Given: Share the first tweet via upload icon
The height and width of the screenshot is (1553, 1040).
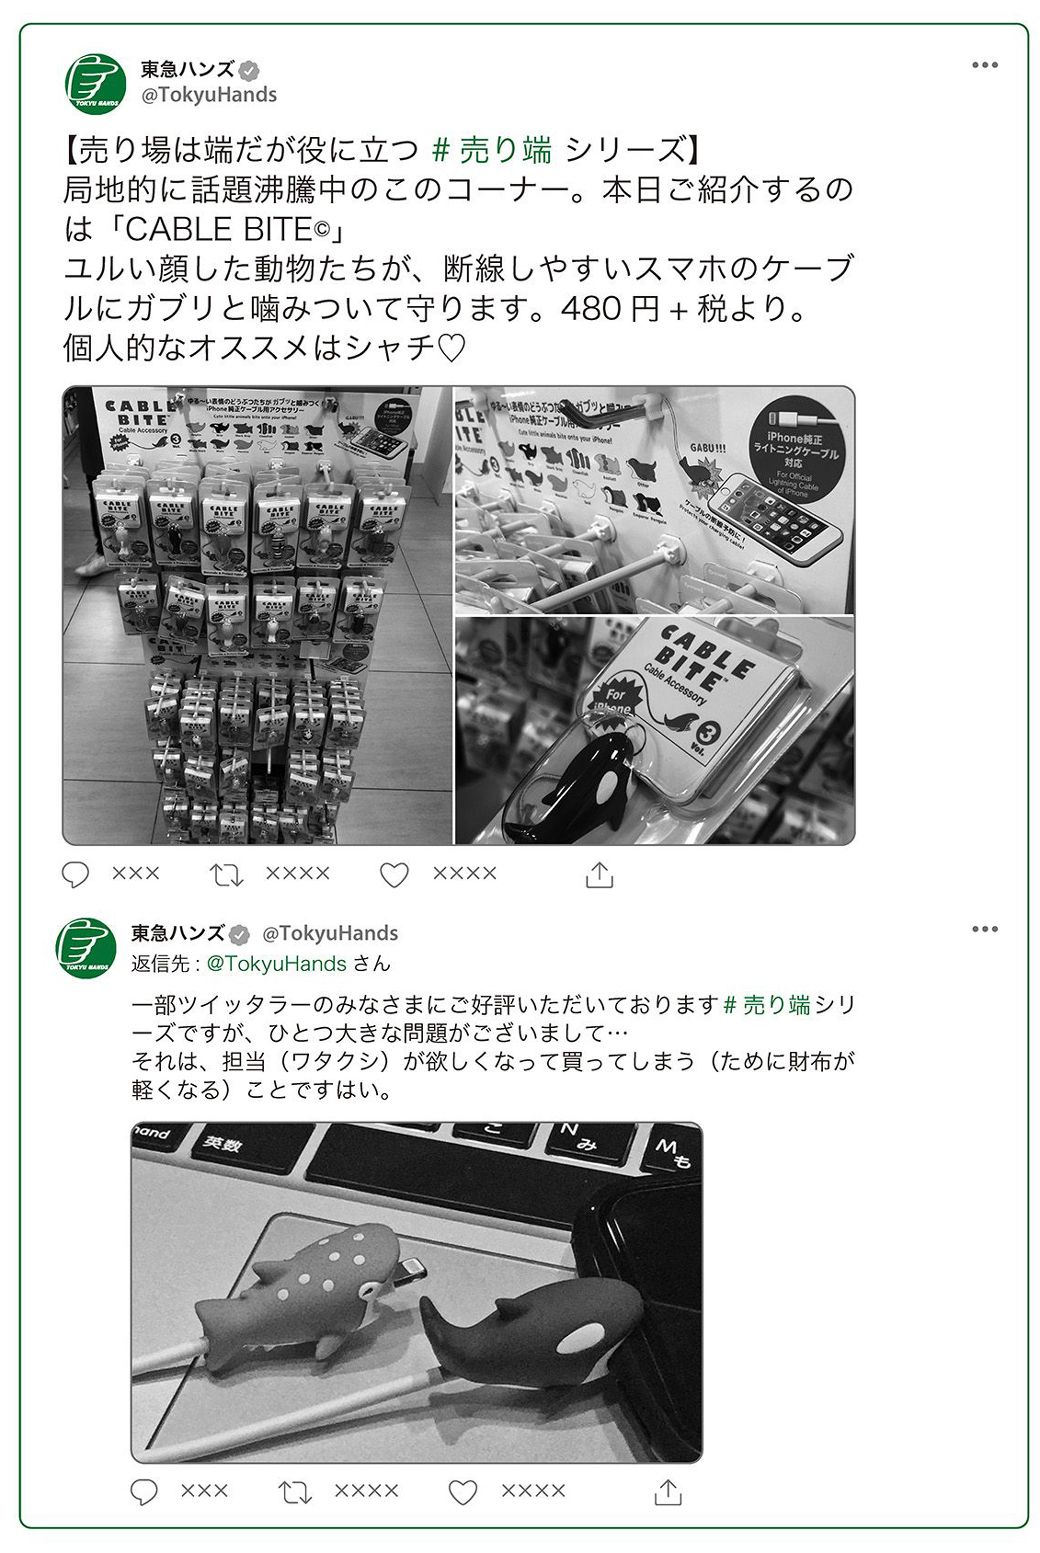Looking at the screenshot, I should tap(599, 875).
